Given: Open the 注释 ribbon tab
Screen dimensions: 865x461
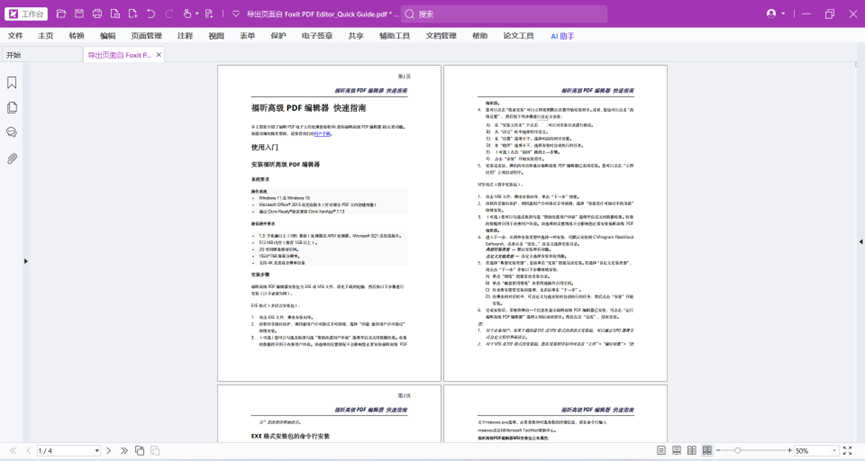Looking at the screenshot, I should (185, 36).
